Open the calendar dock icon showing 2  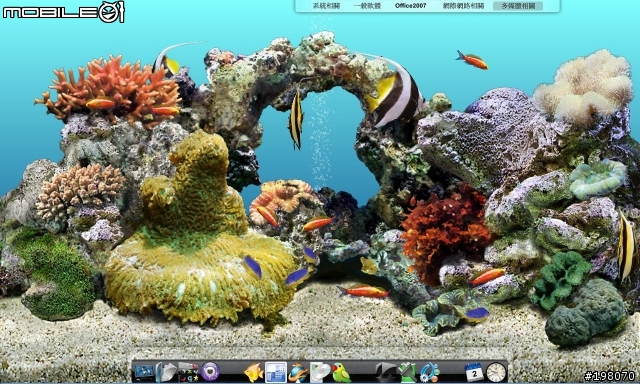click(474, 372)
